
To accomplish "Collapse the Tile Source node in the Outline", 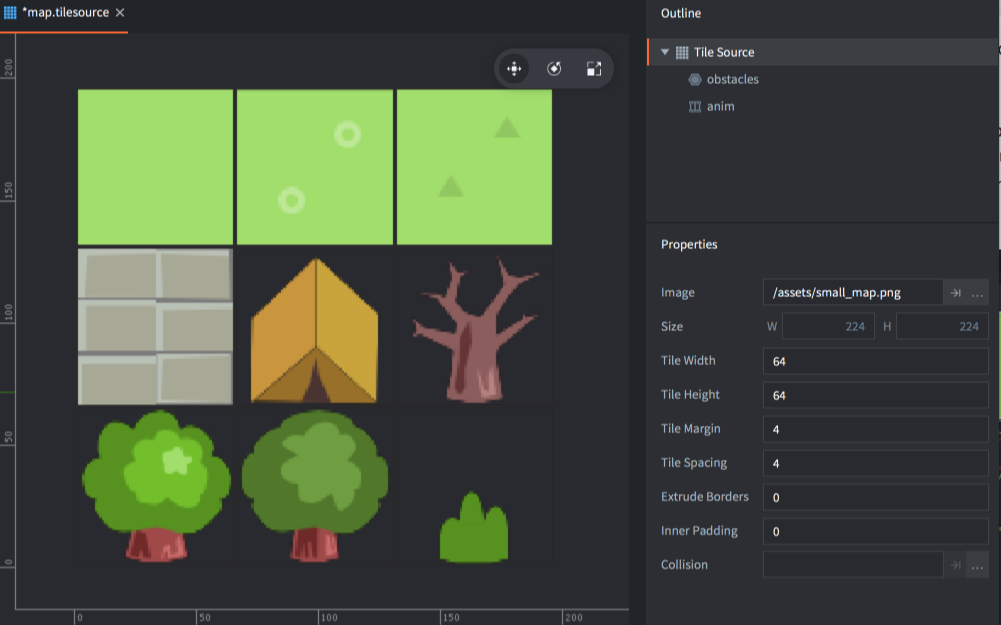I will tap(664, 51).
